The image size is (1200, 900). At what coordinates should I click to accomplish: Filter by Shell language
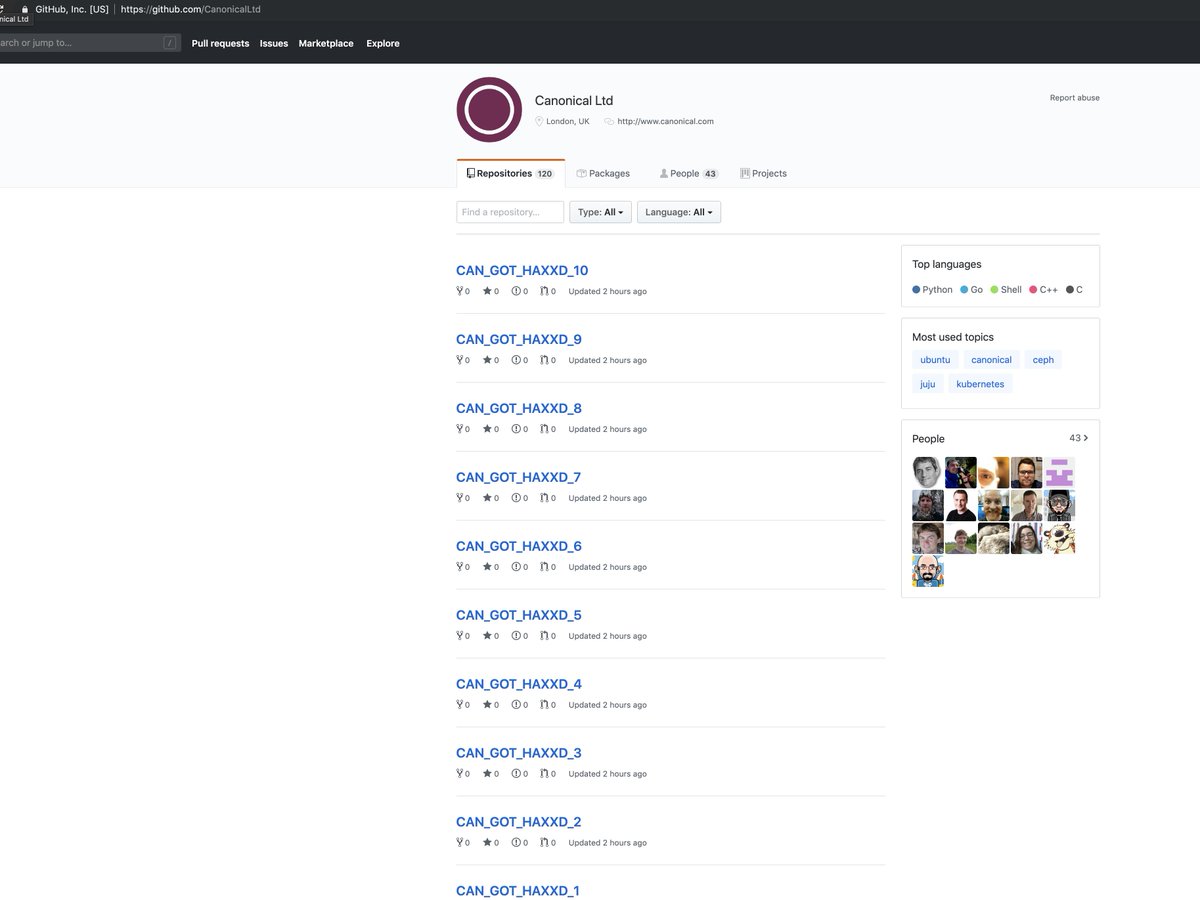[x=1006, y=290]
